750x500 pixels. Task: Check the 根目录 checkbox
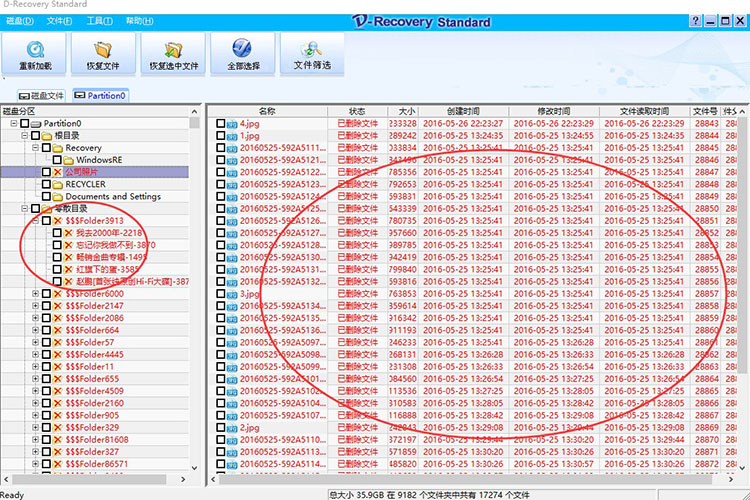coord(35,136)
